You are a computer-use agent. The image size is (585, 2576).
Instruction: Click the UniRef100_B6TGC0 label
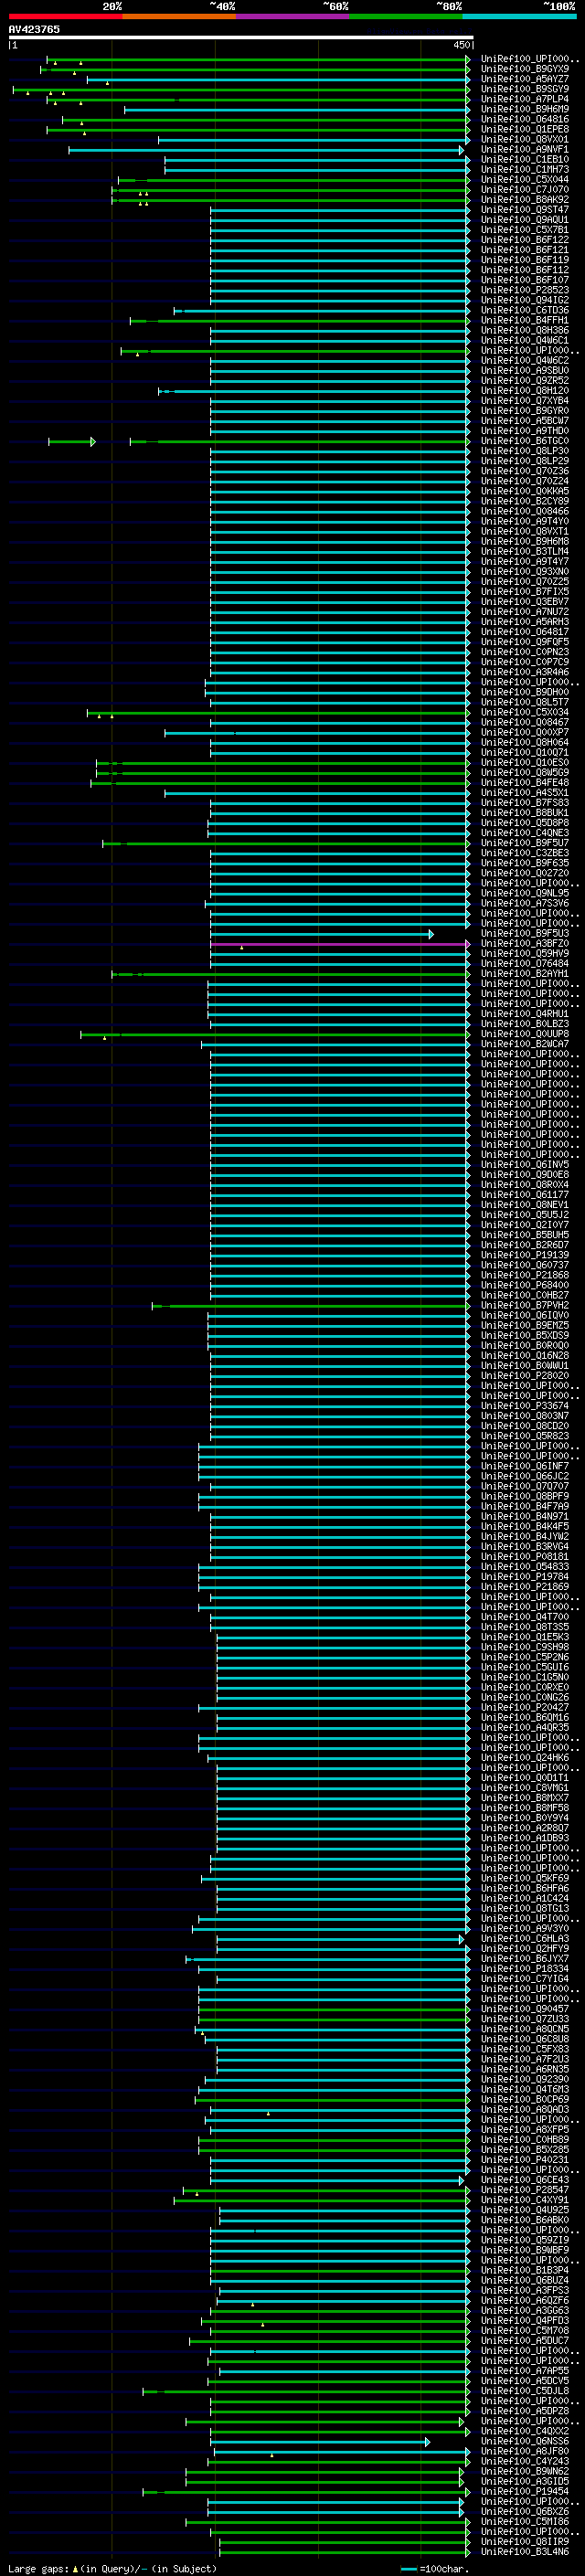click(525, 441)
